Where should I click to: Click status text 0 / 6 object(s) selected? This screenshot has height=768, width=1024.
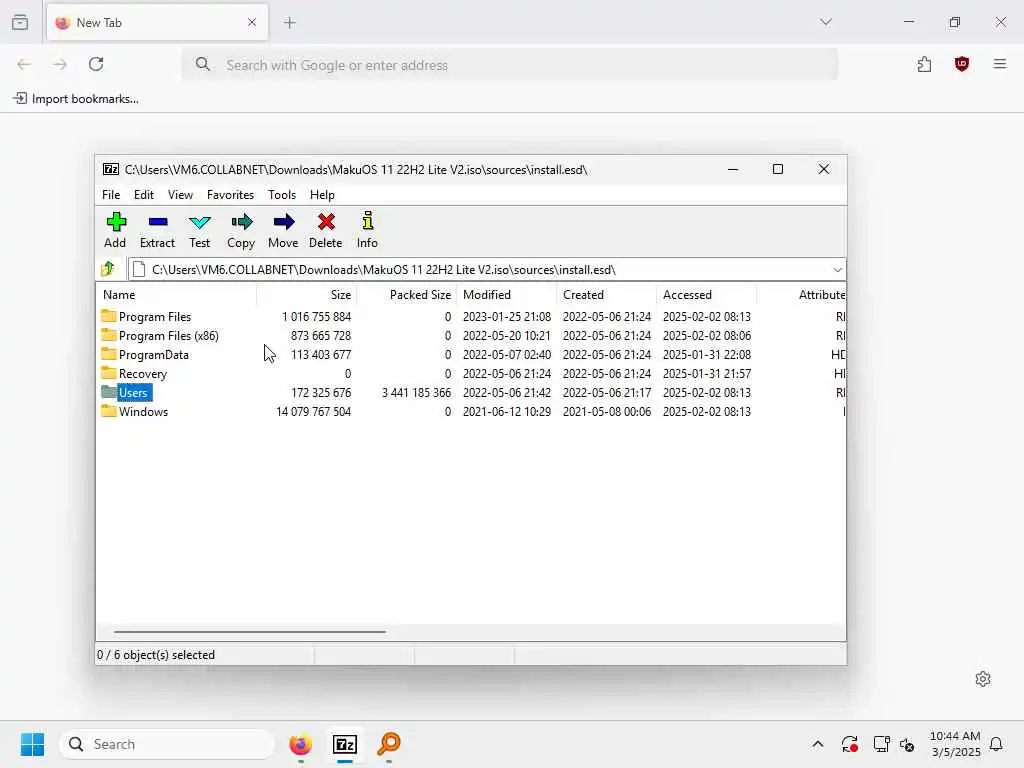coord(155,654)
